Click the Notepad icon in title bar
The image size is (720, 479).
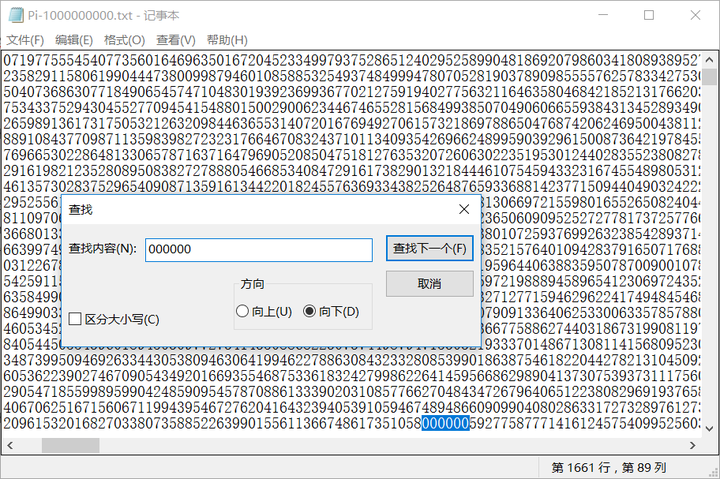[x=14, y=16]
